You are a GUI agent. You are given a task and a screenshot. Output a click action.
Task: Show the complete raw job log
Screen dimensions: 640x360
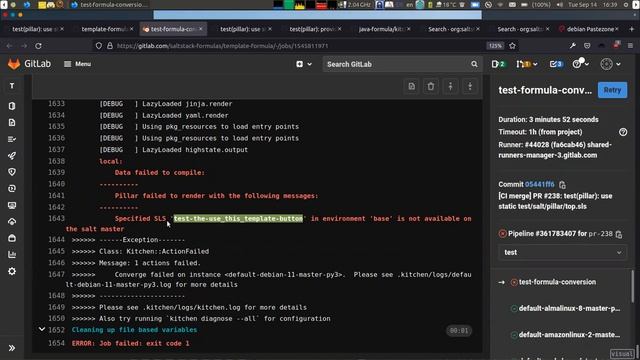[x=411, y=86]
